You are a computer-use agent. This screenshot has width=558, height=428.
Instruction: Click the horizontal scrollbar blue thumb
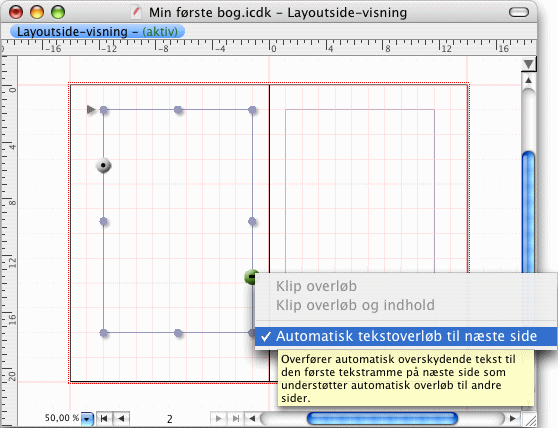point(382,418)
